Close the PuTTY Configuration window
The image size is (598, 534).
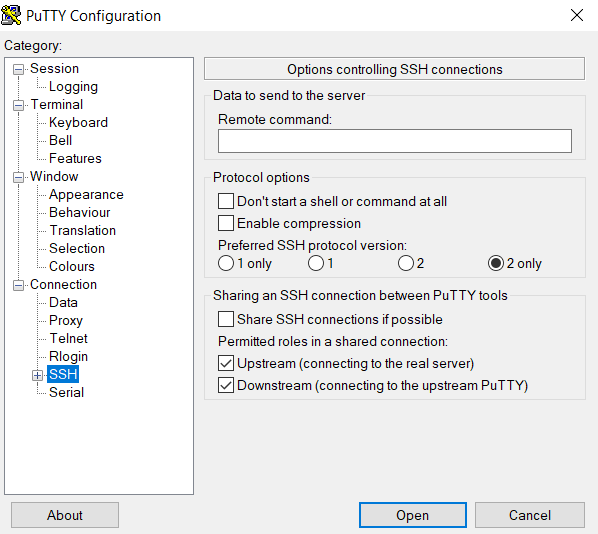click(577, 15)
